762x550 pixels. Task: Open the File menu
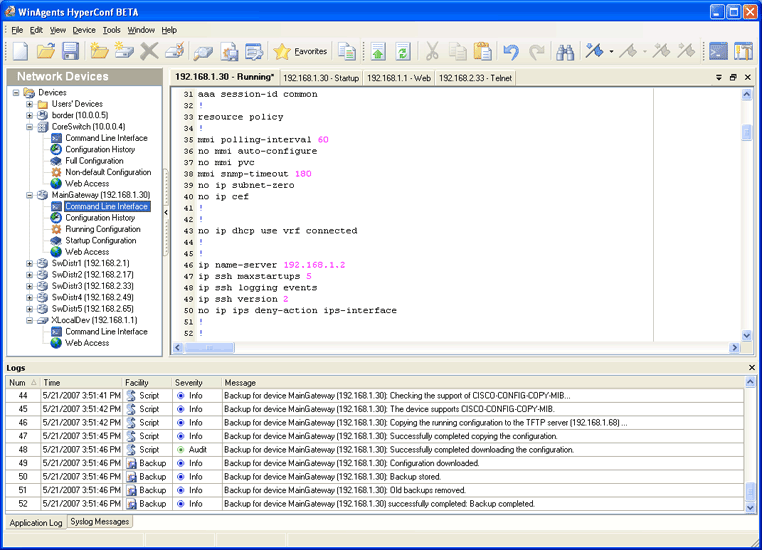[x=17, y=30]
